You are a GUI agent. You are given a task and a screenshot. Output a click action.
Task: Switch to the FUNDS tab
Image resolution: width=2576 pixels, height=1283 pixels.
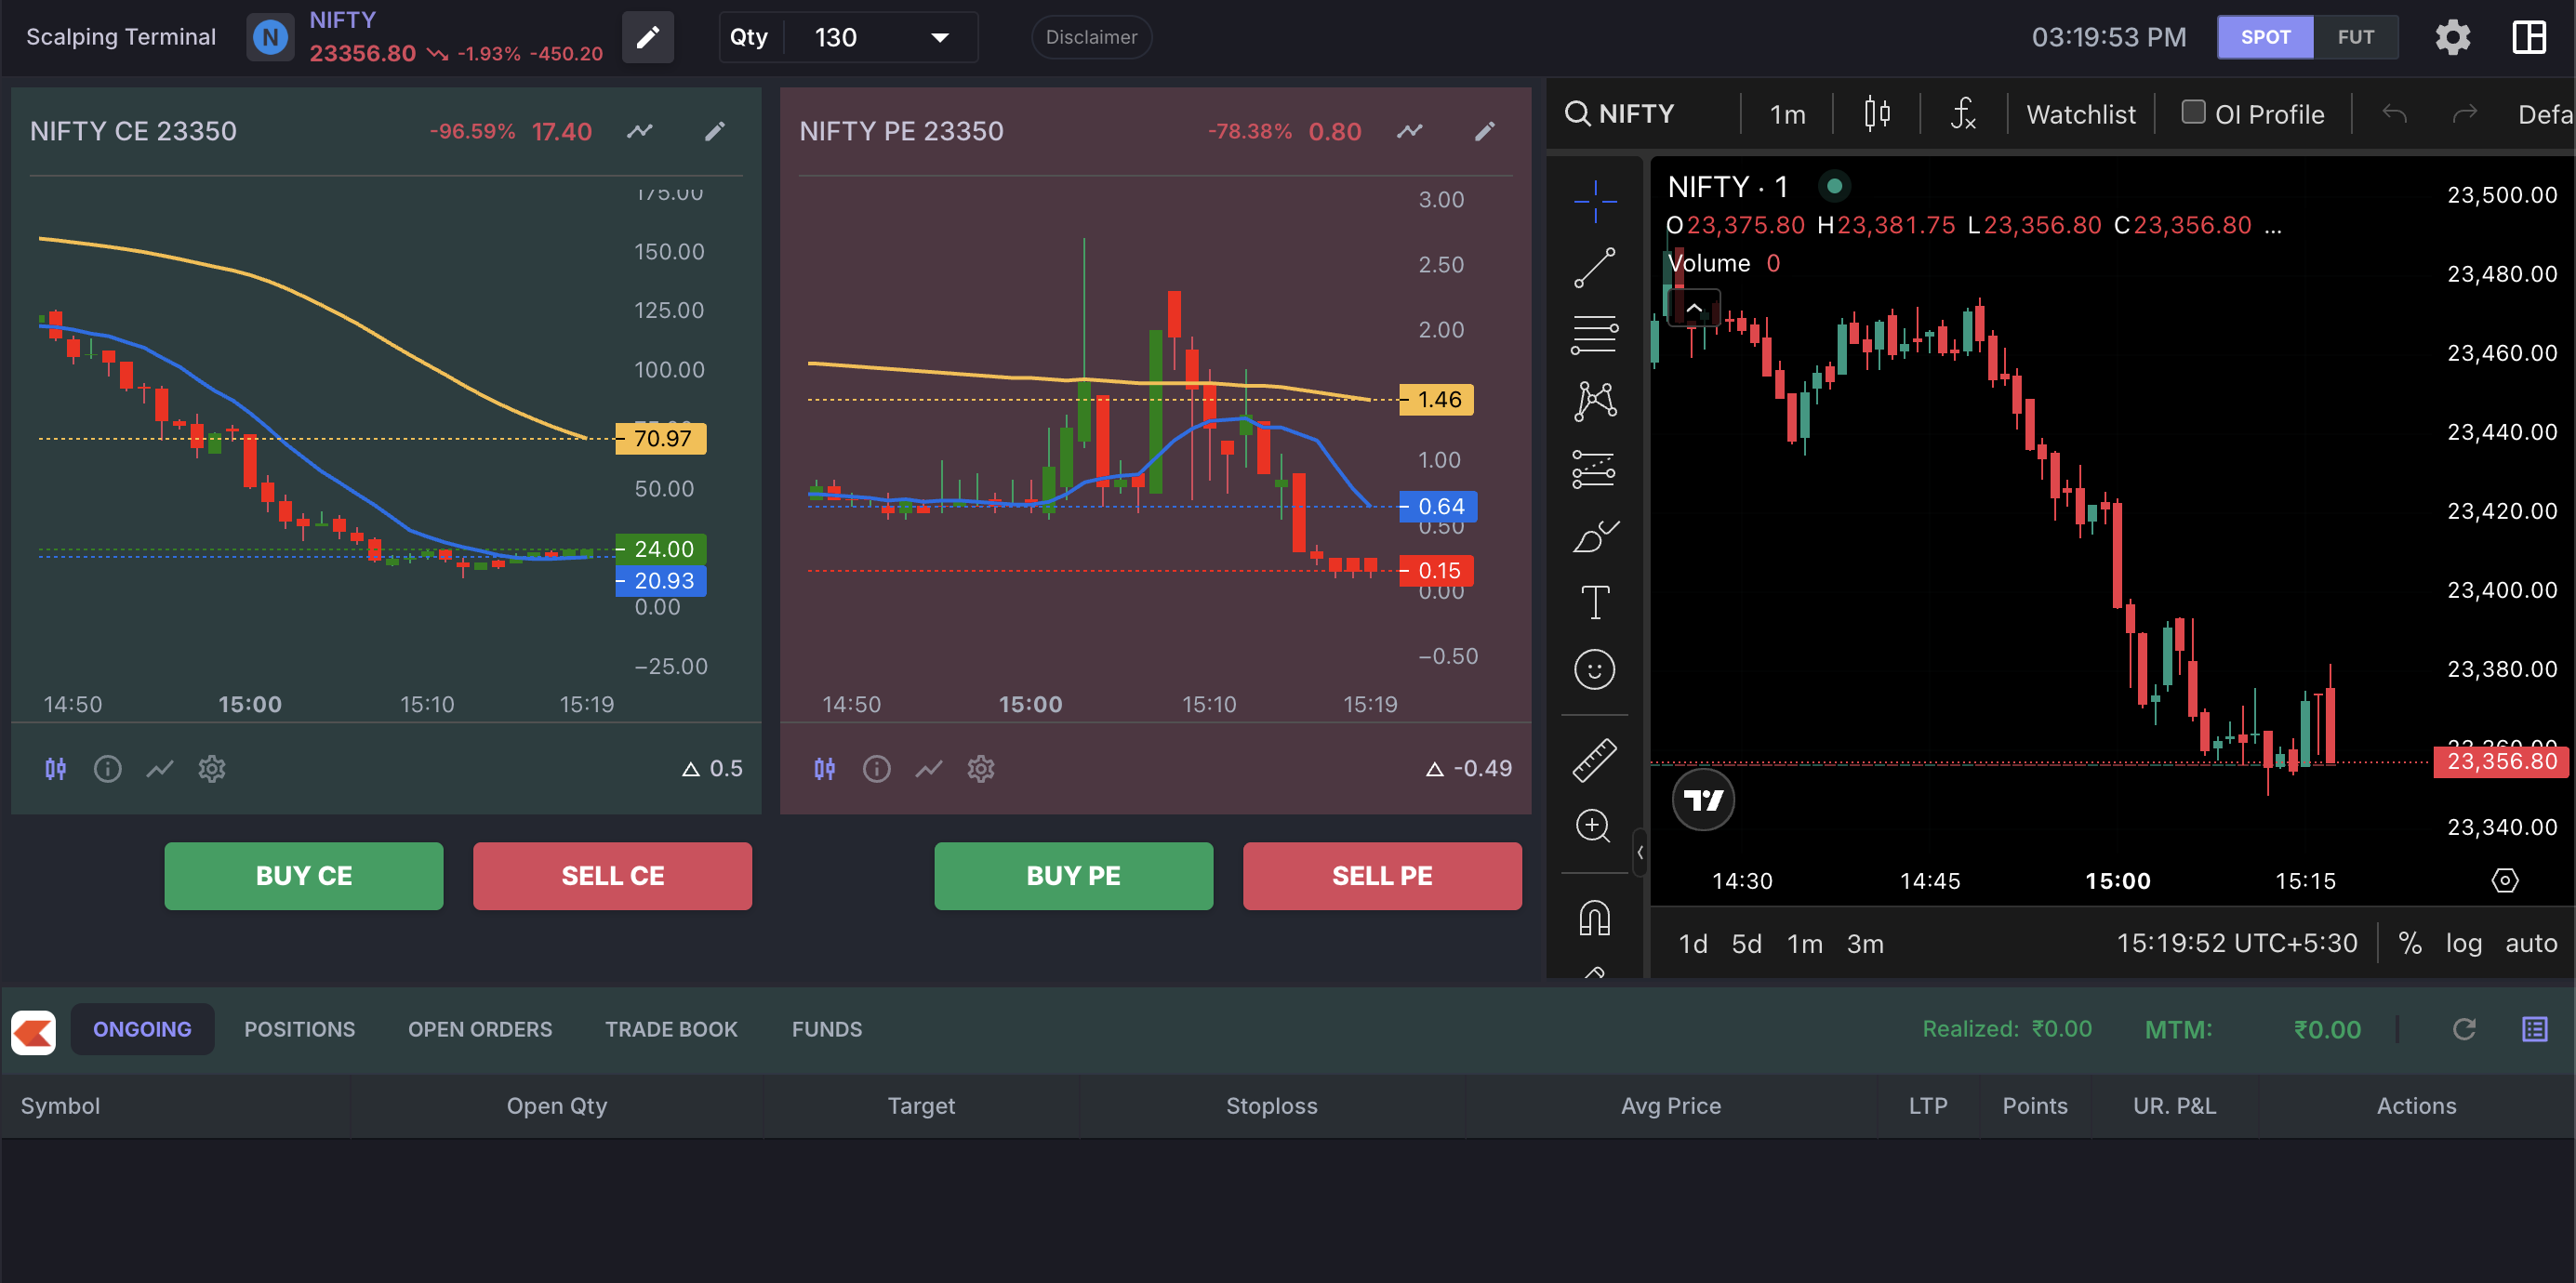[x=826, y=1028]
